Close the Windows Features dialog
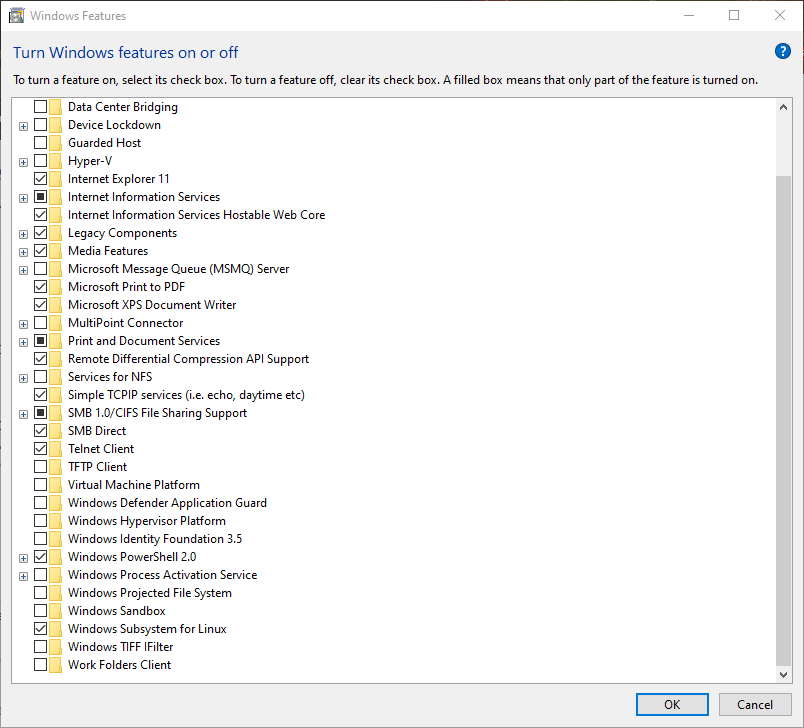This screenshot has width=804, height=728. coord(779,15)
